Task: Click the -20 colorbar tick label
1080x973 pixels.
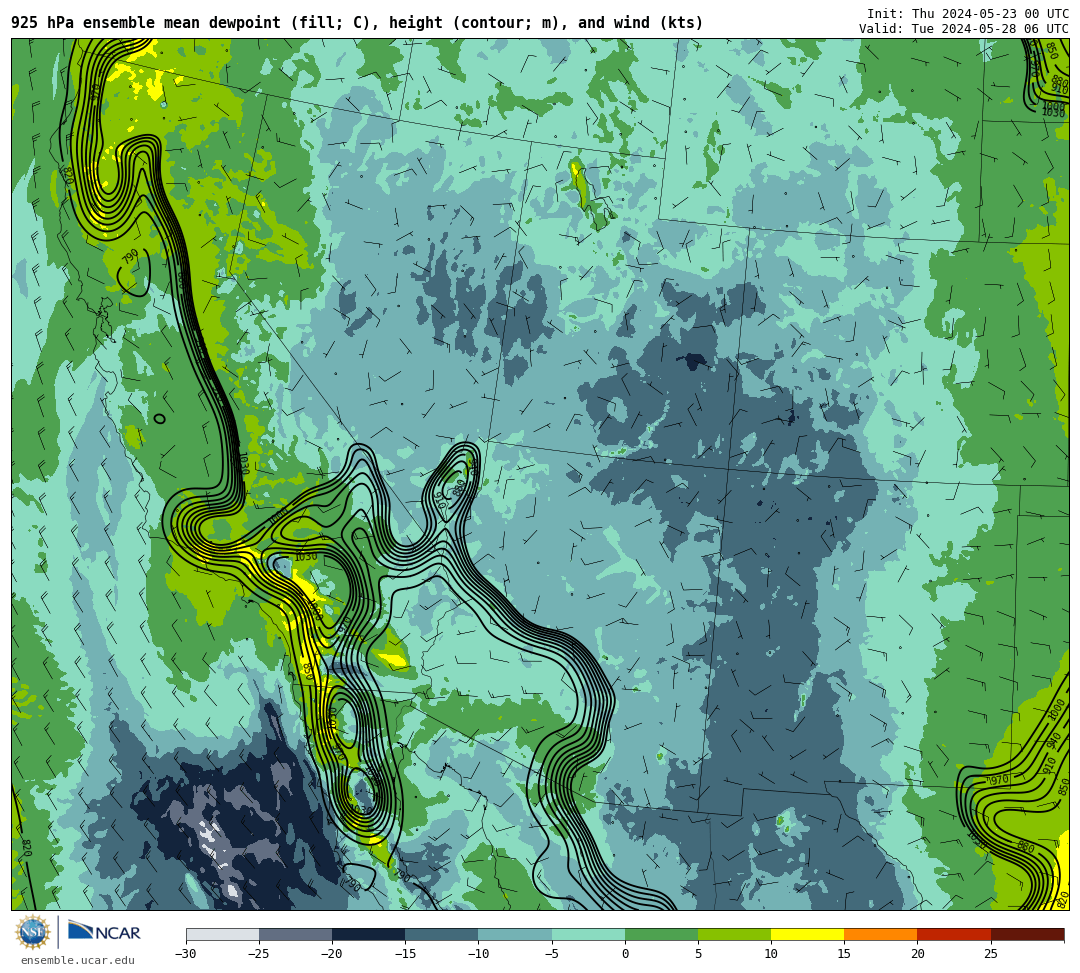Action: [332, 954]
